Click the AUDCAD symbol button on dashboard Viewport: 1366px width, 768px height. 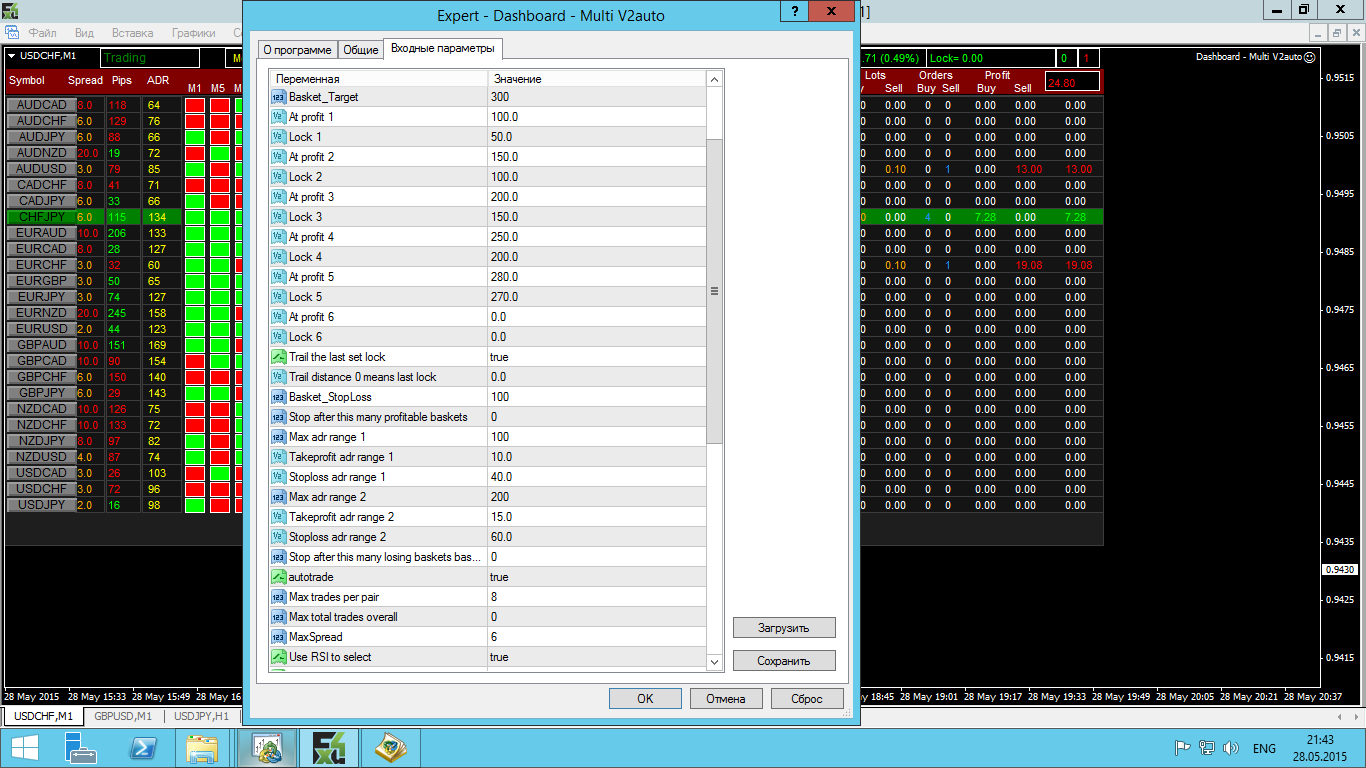click(41, 105)
